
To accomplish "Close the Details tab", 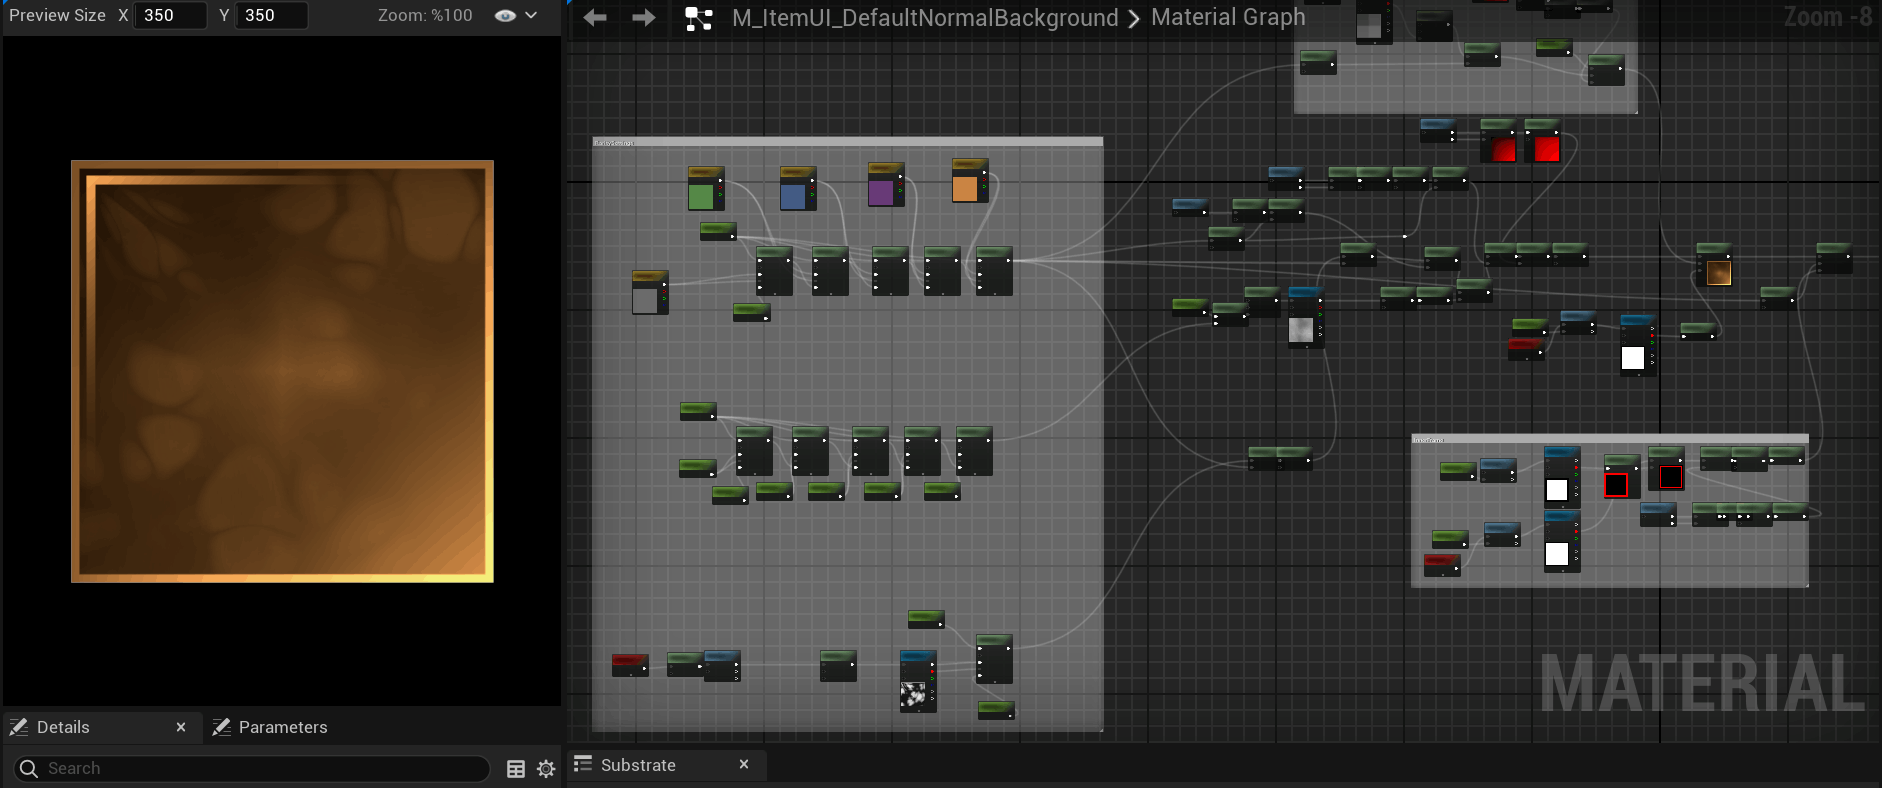I will pyautogui.click(x=181, y=727).
